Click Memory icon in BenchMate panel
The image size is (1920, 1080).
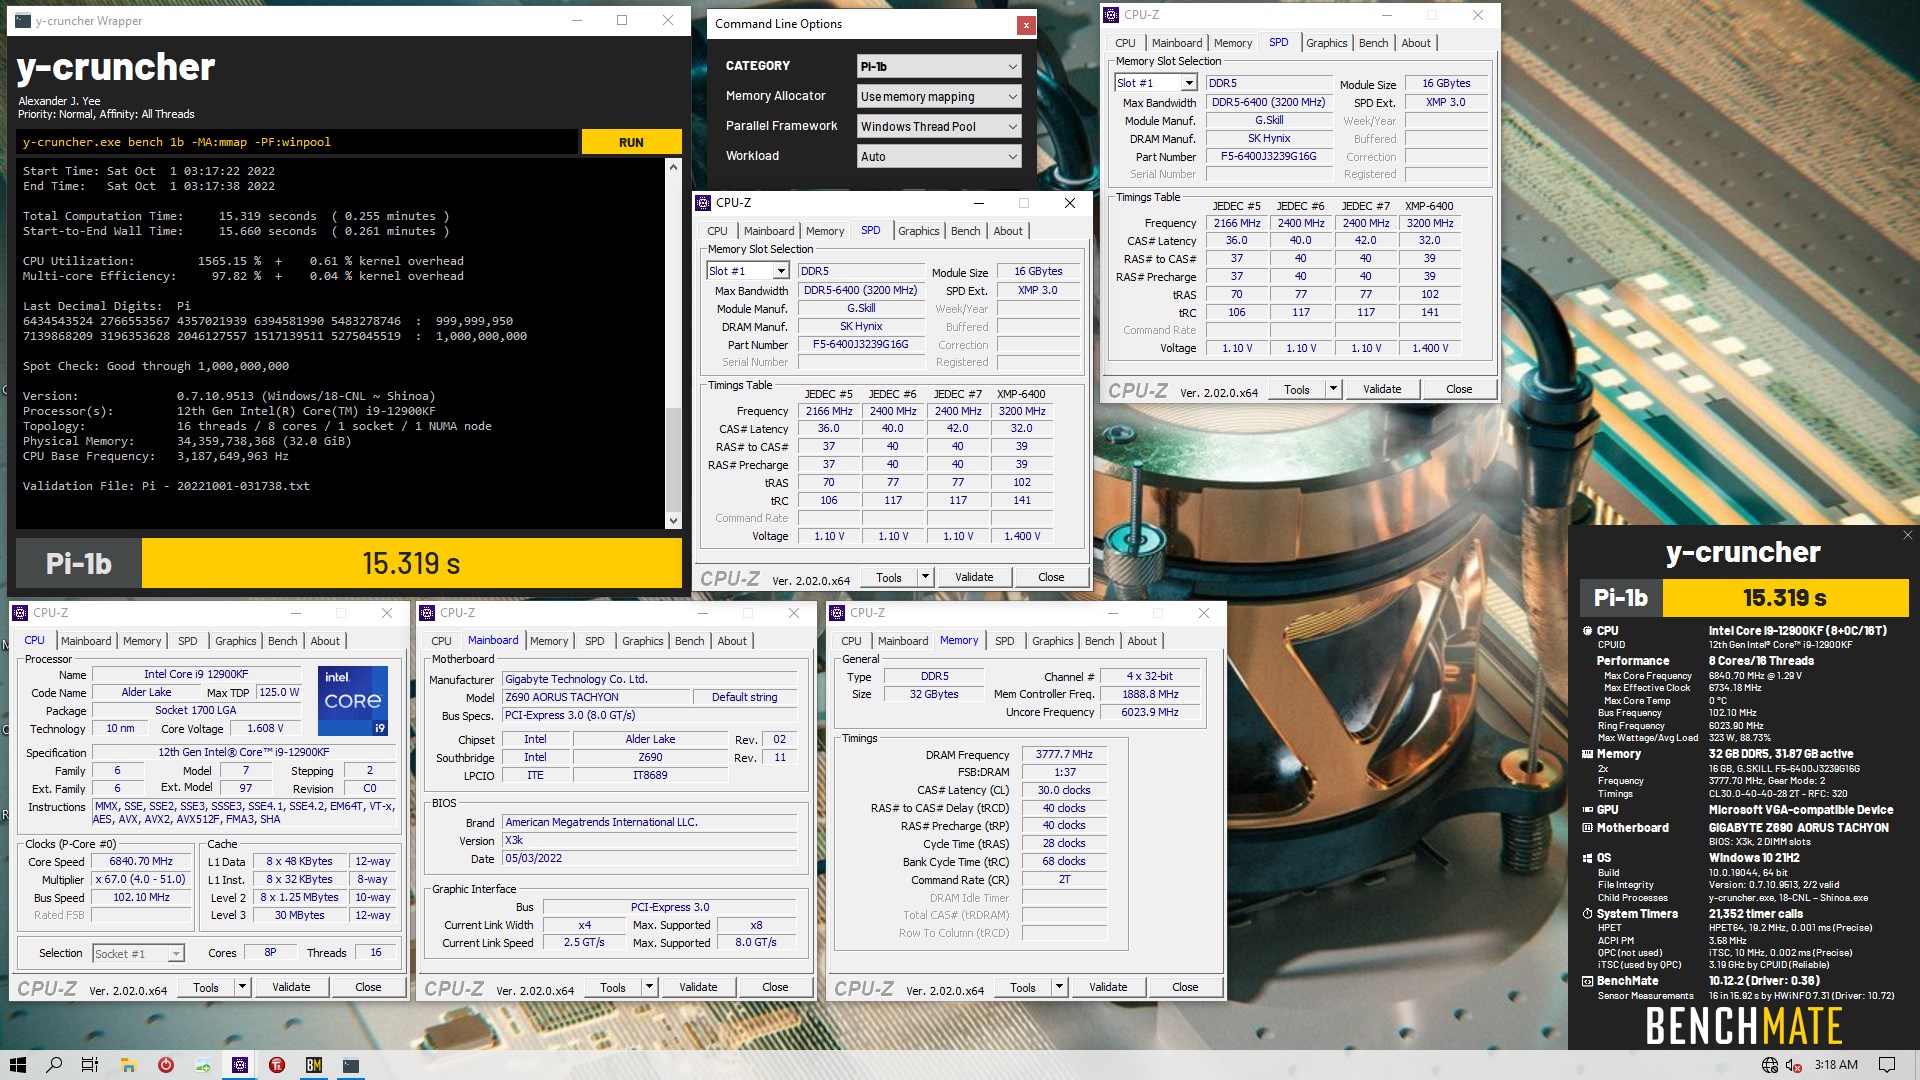[x=1587, y=754]
